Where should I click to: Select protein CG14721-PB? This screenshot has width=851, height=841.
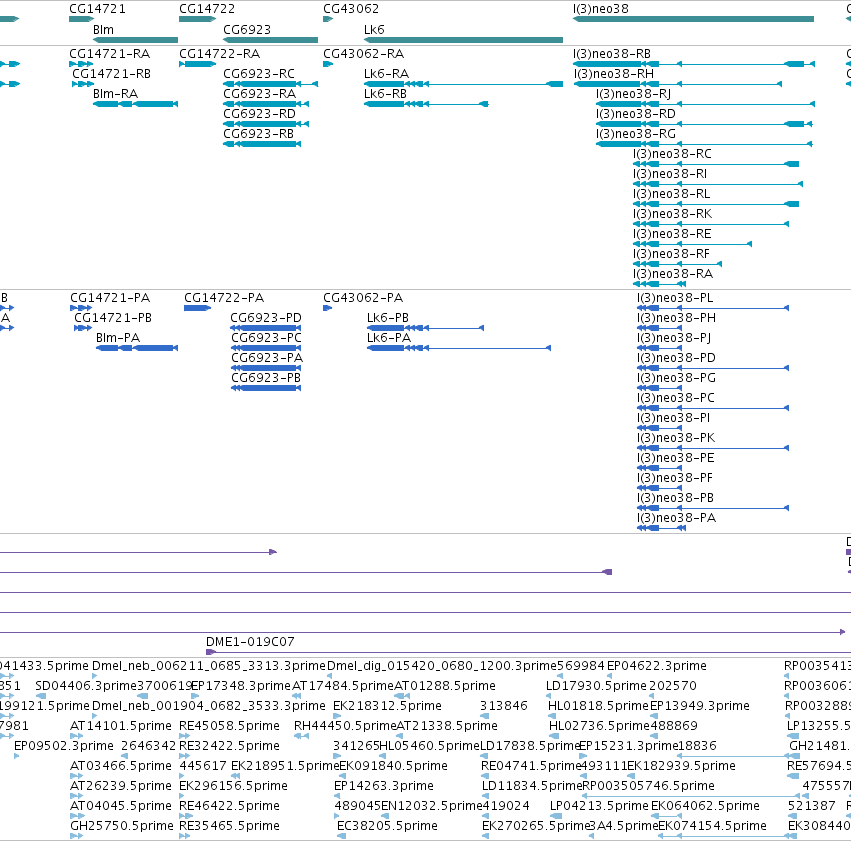pos(113,318)
